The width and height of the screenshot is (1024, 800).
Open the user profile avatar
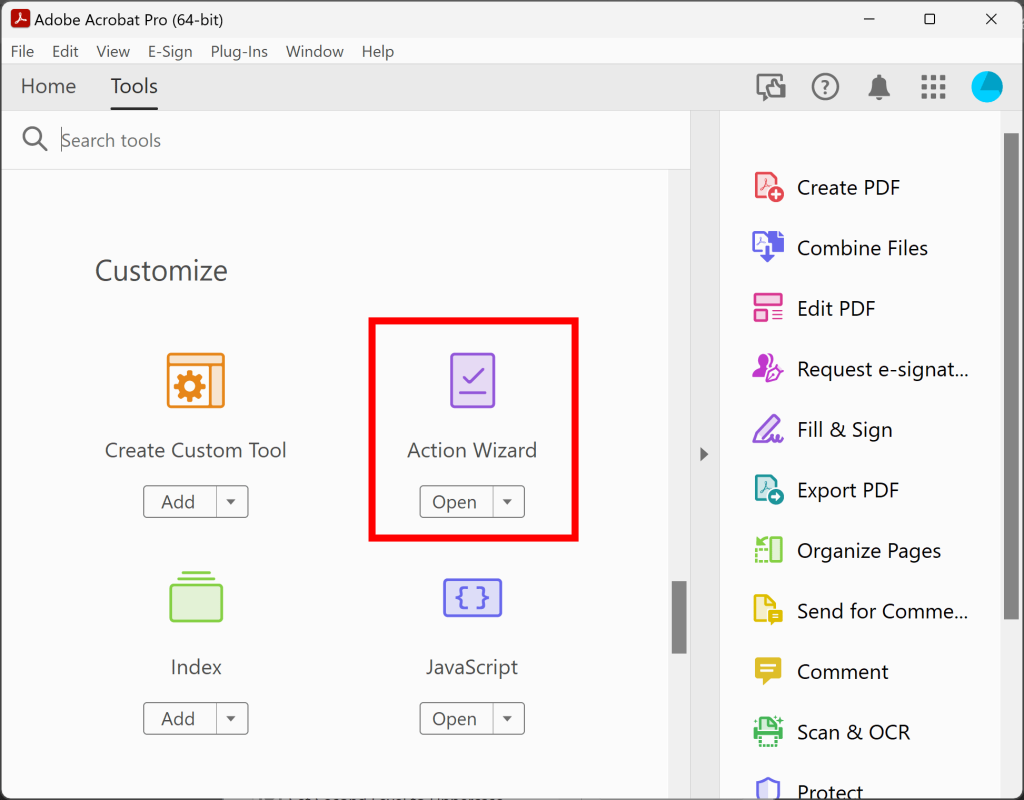point(987,87)
